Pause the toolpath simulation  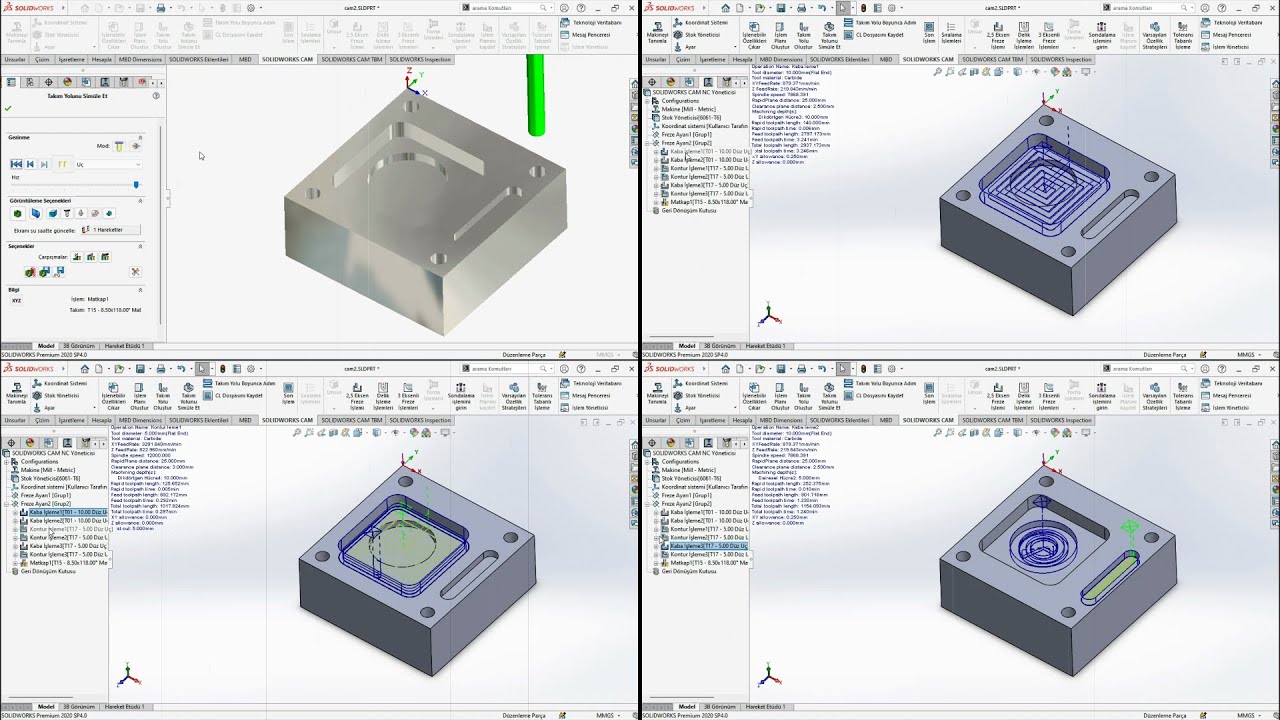click(x=61, y=164)
